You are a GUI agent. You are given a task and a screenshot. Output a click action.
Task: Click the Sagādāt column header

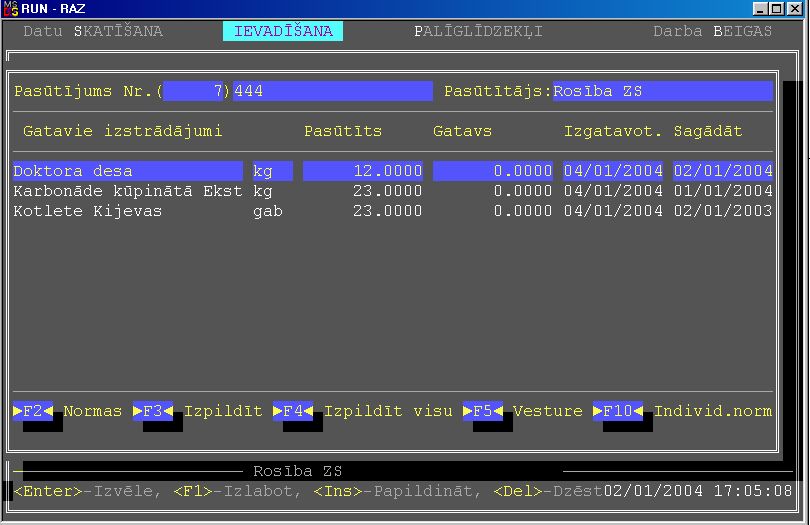(x=708, y=131)
